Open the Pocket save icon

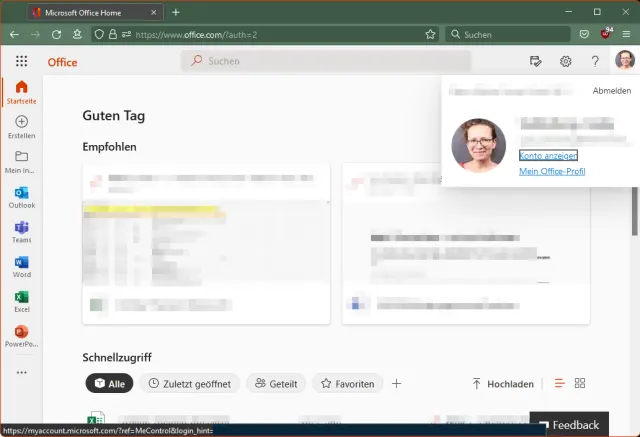(x=584, y=34)
